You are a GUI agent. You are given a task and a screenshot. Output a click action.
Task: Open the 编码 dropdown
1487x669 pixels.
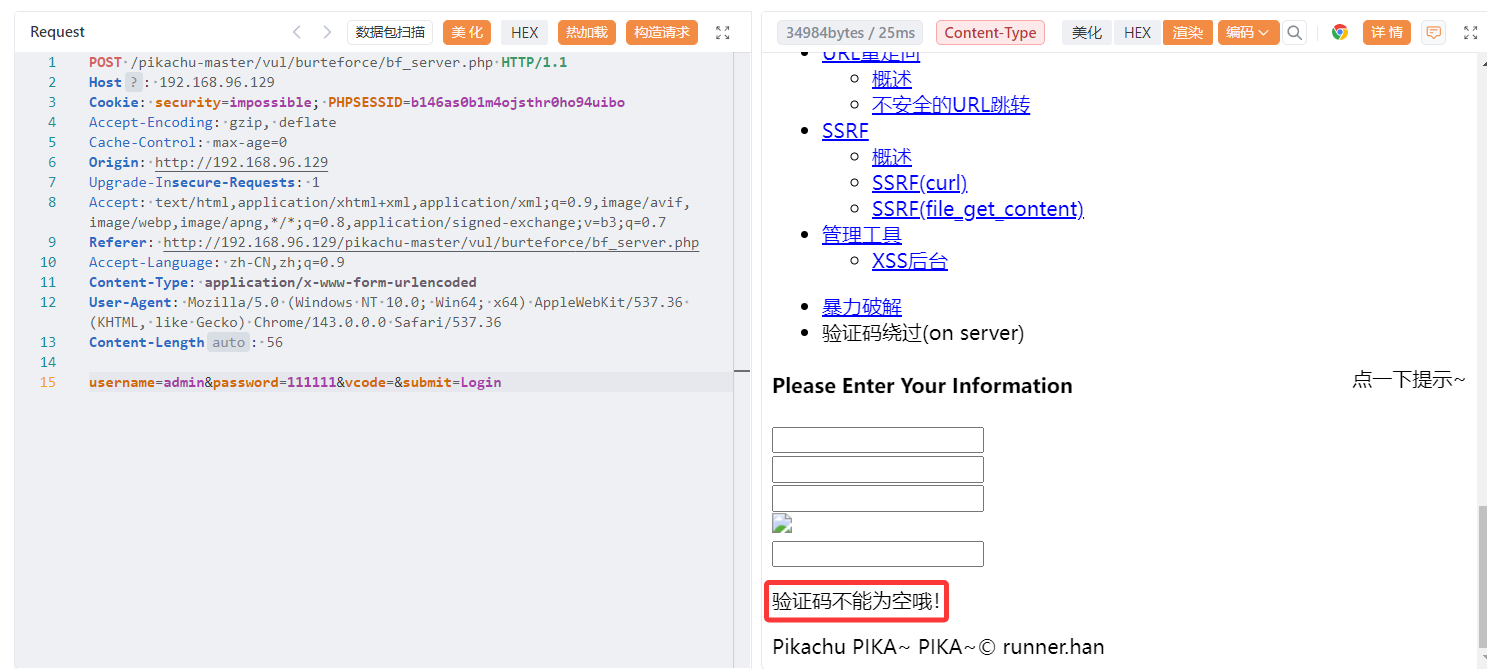click(1248, 32)
